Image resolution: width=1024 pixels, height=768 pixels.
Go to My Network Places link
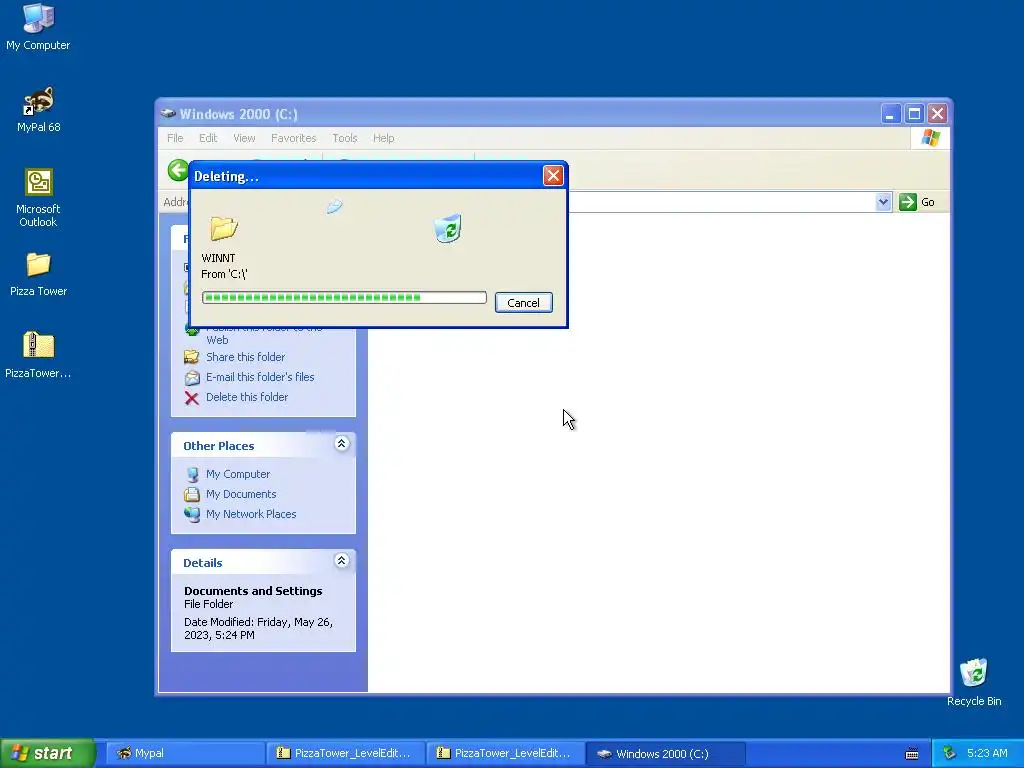251,515
